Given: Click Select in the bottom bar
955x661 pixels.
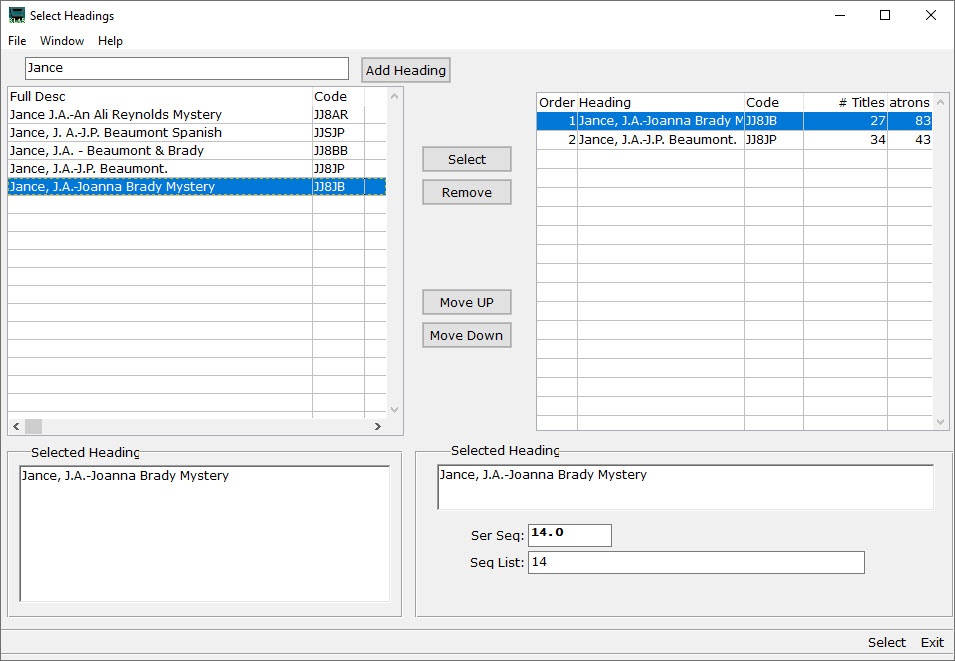Looking at the screenshot, I should click(886, 642).
